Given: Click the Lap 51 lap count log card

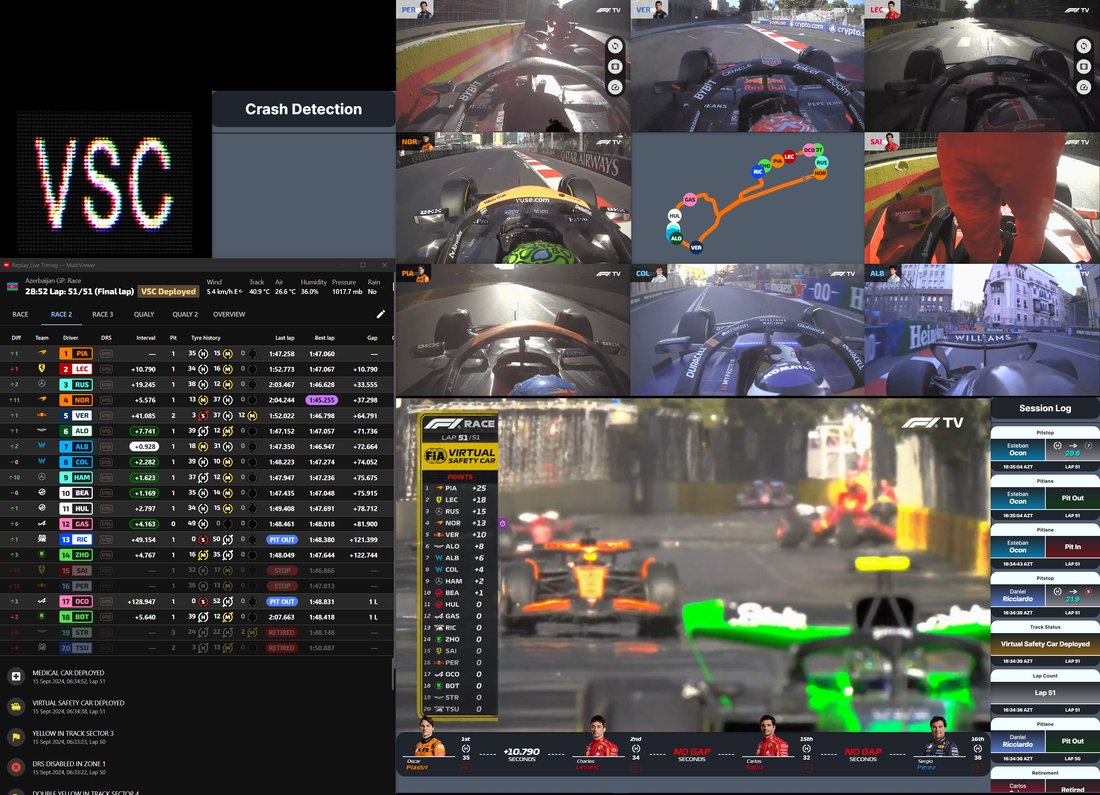Looking at the screenshot, I should (x=1045, y=693).
